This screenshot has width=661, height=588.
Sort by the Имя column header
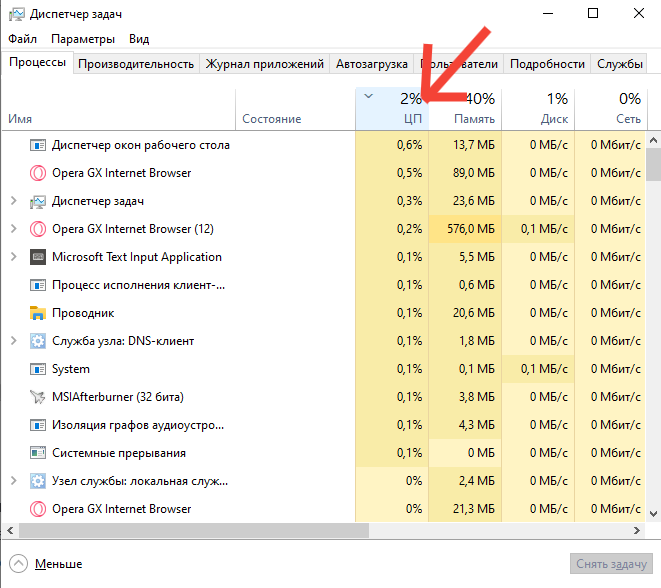(118, 110)
